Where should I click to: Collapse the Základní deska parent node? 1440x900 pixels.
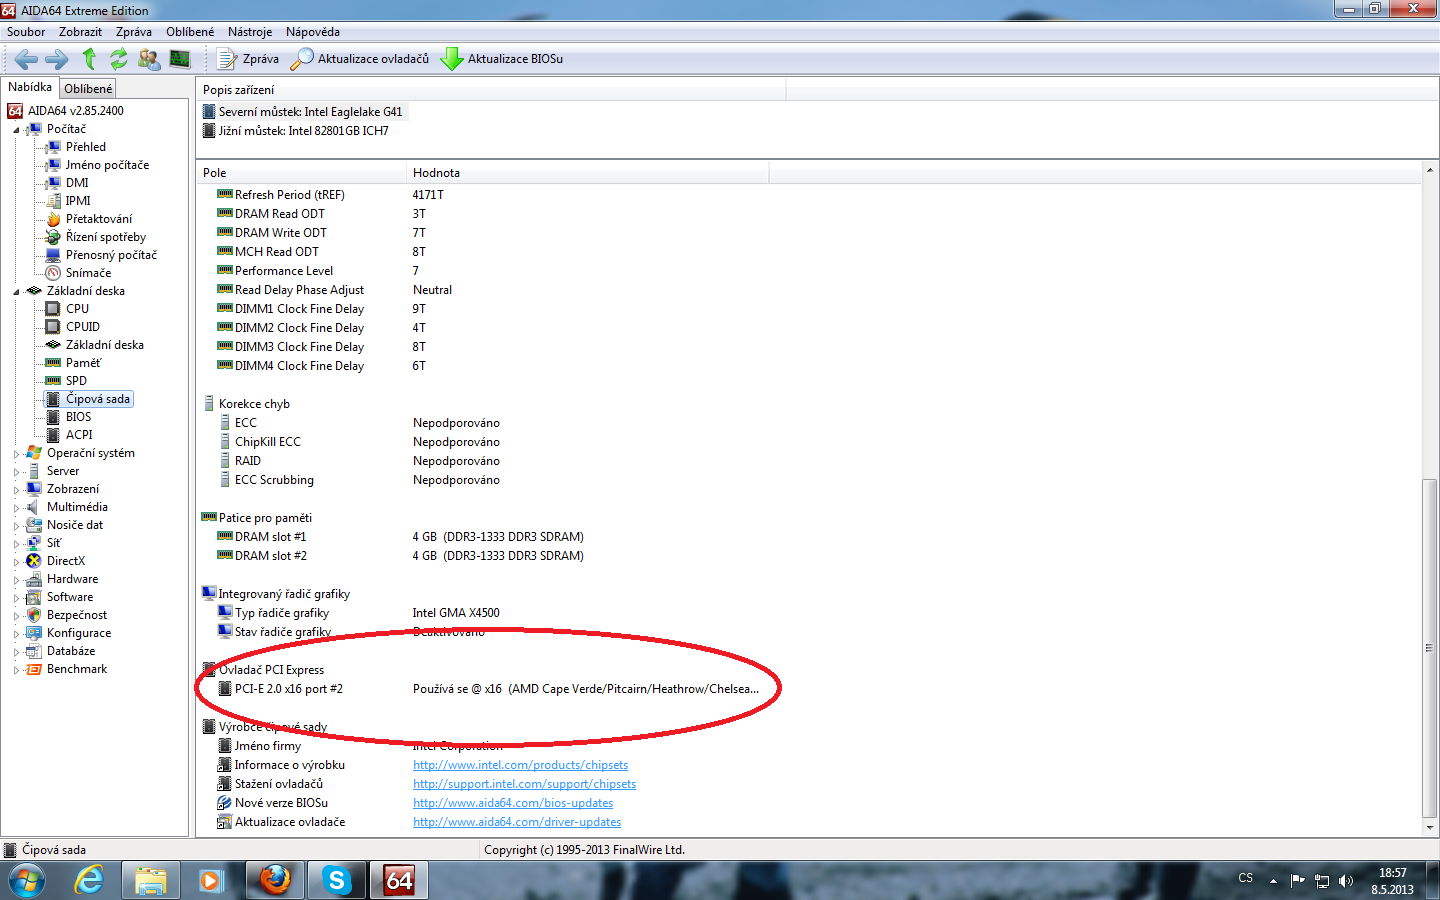point(17,292)
